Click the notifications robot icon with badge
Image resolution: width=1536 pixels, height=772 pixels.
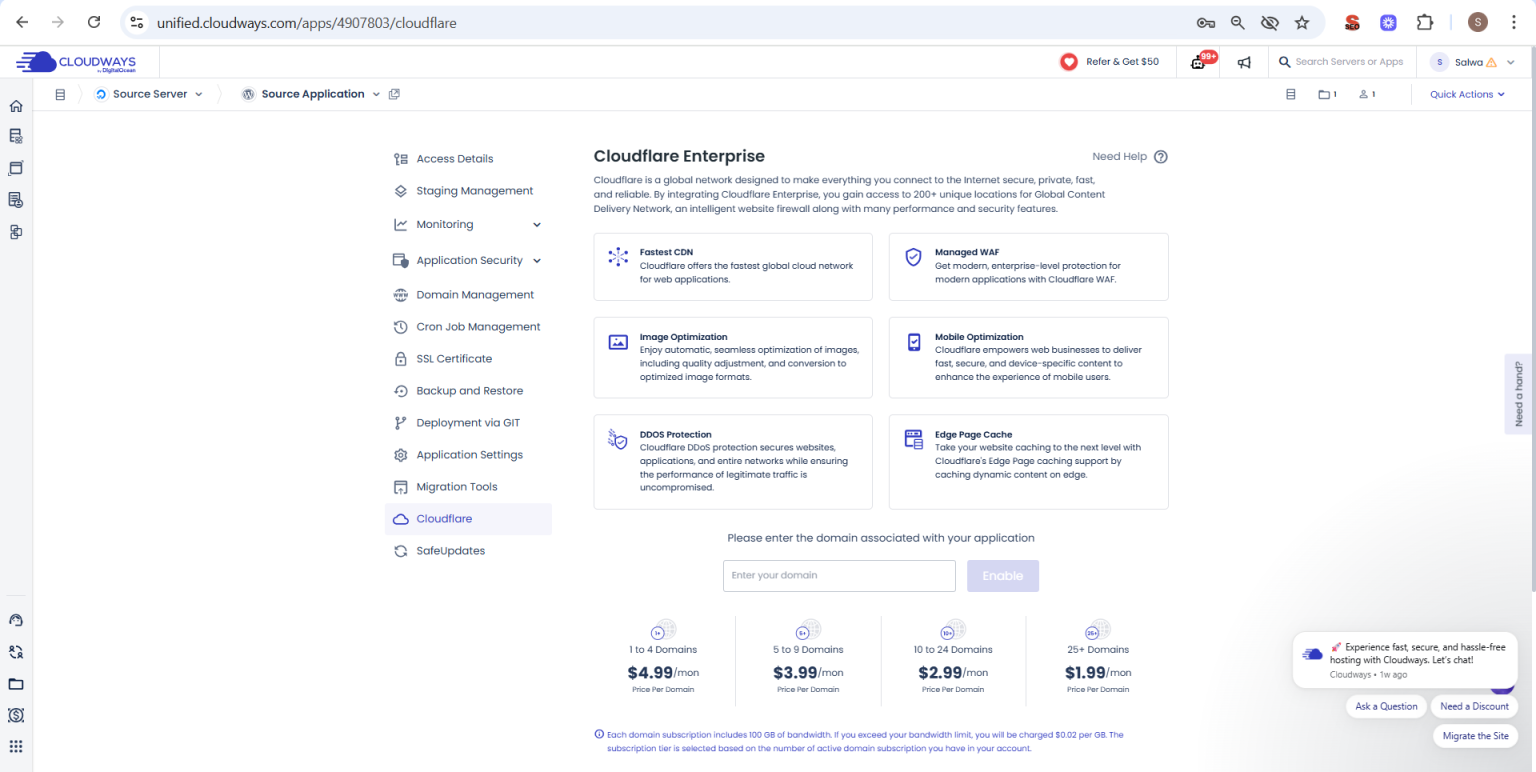(1199, 62)
